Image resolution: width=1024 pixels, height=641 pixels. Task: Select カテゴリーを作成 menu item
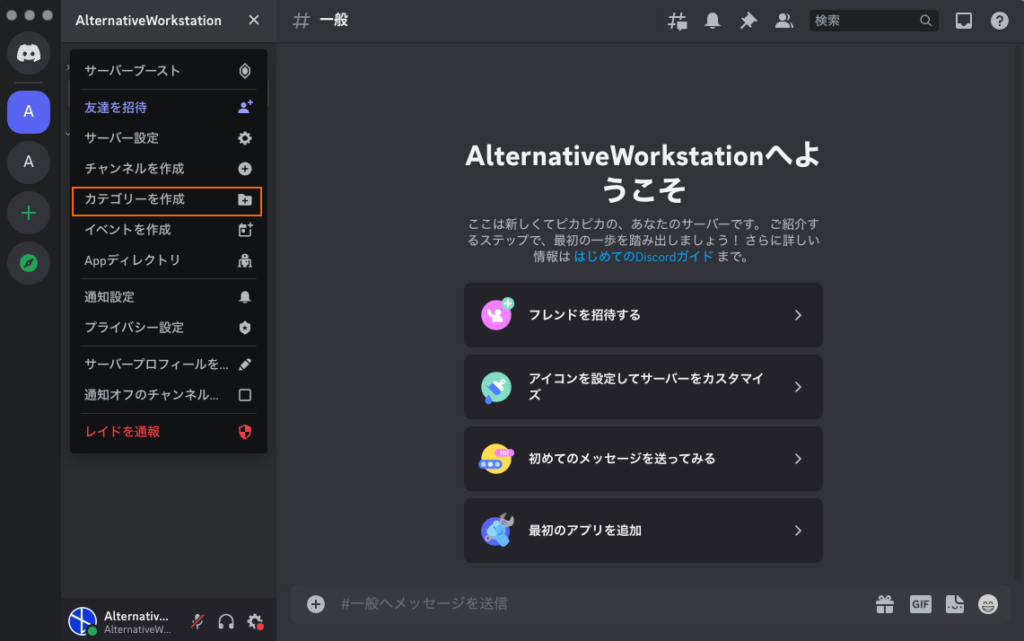[x=167, y=200]
